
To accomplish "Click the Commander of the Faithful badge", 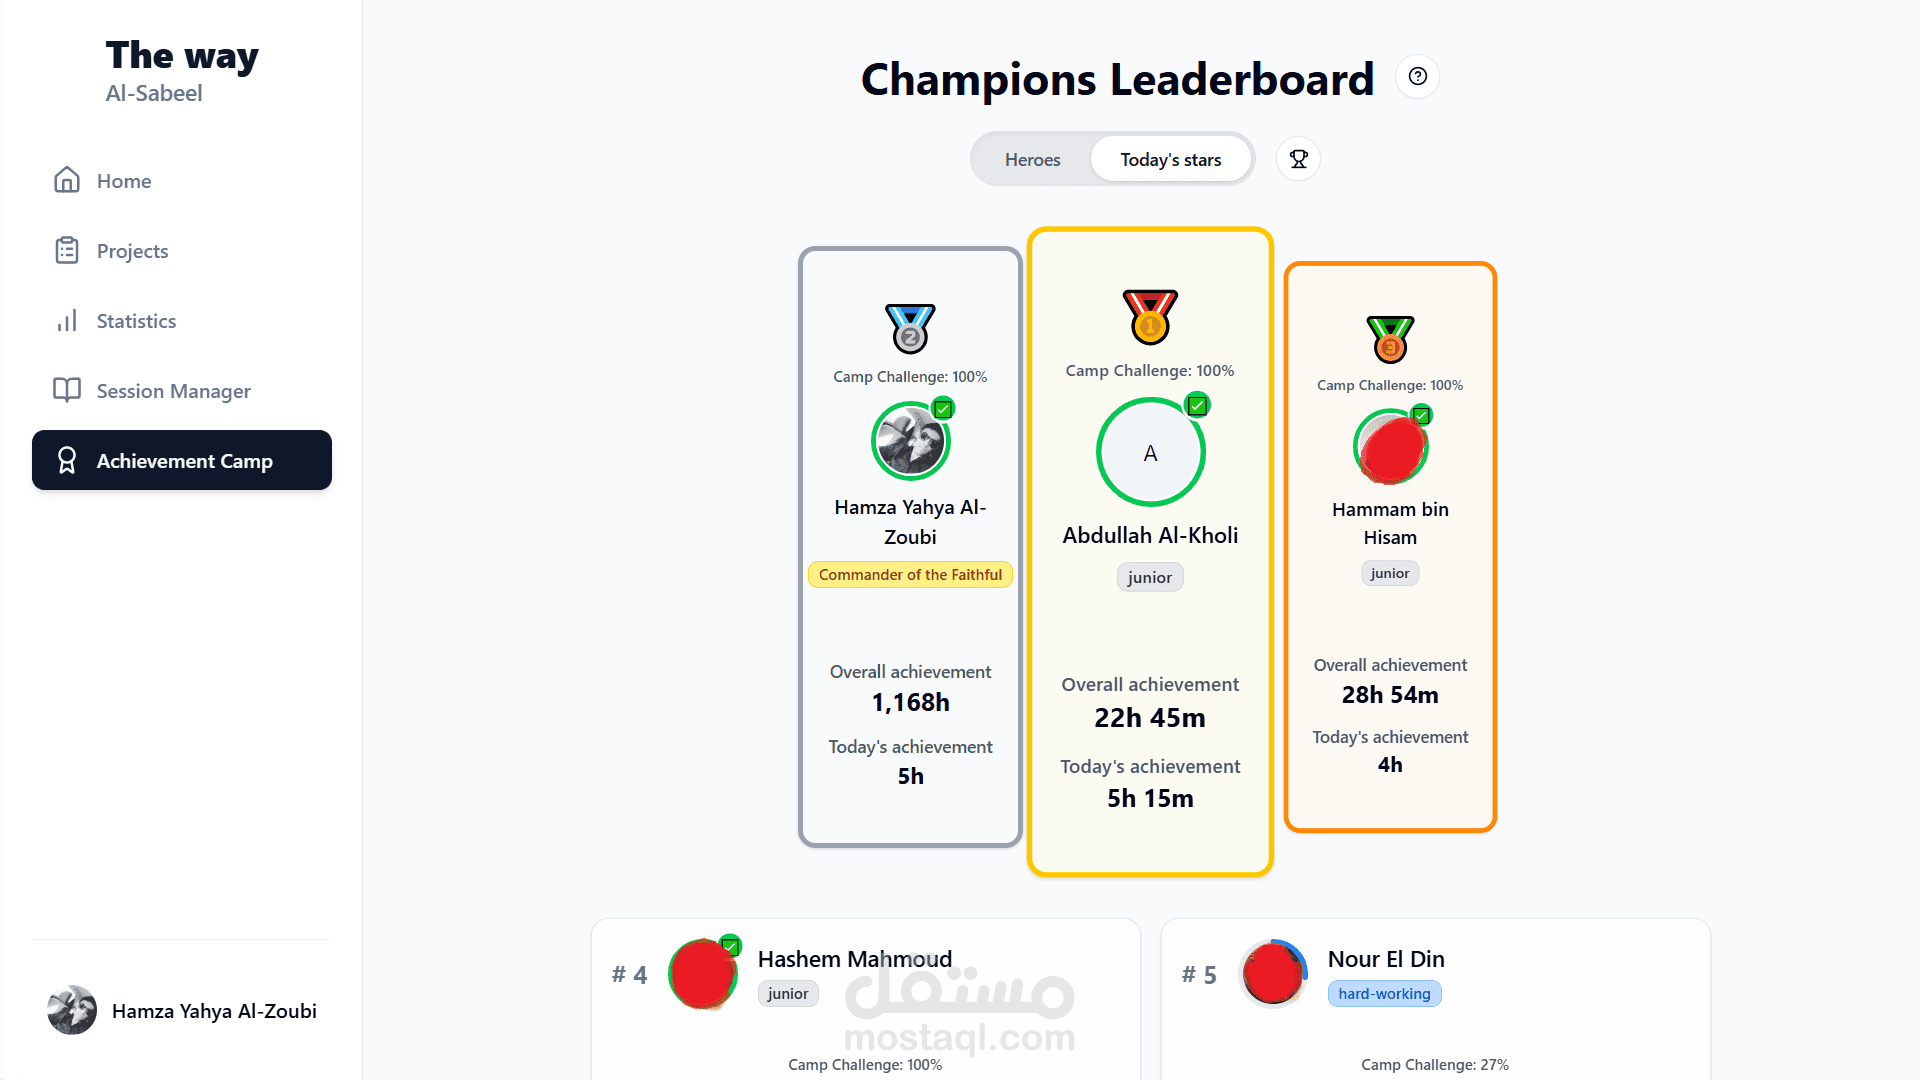I will pos(910,574).
